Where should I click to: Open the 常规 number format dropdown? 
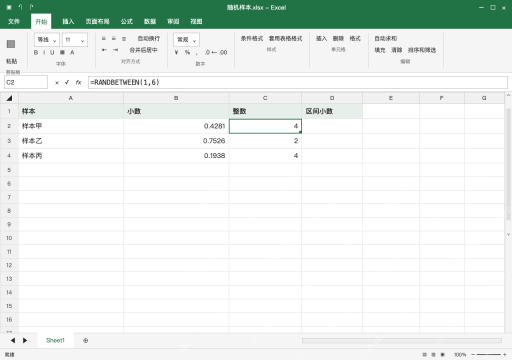[186, 40]
